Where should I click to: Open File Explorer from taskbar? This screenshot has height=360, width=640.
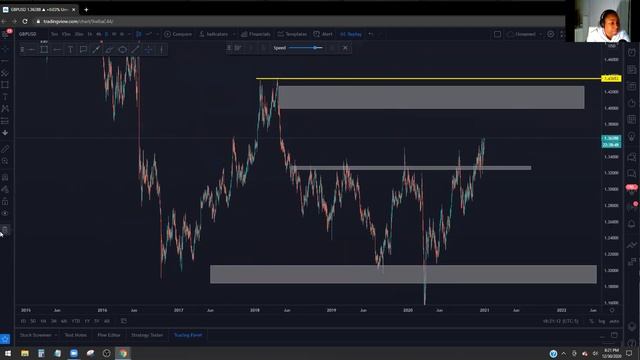pos(25,353)
